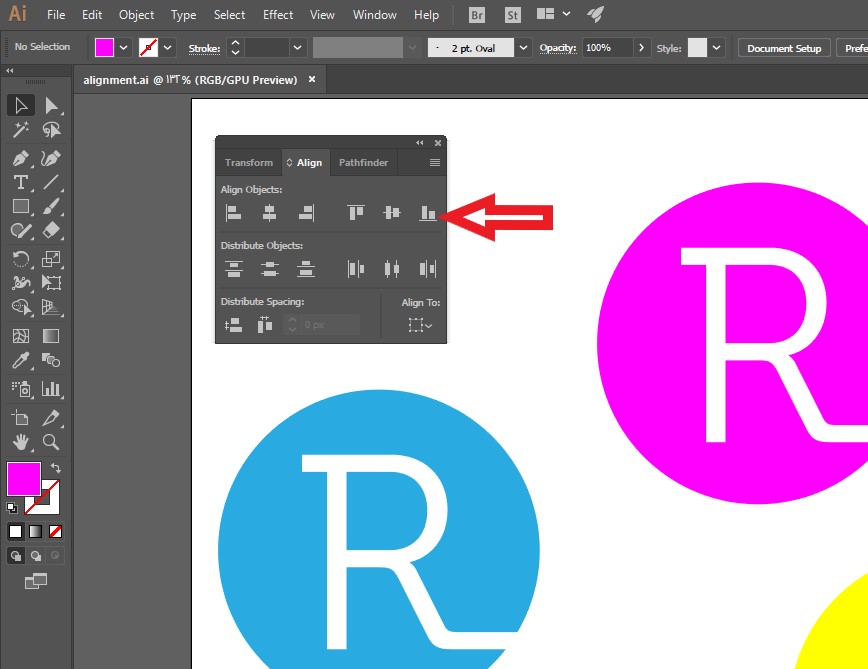Open the Style dropdown
Screen dimensions: 868x669
pyautogui.click(x=716, y=48)
